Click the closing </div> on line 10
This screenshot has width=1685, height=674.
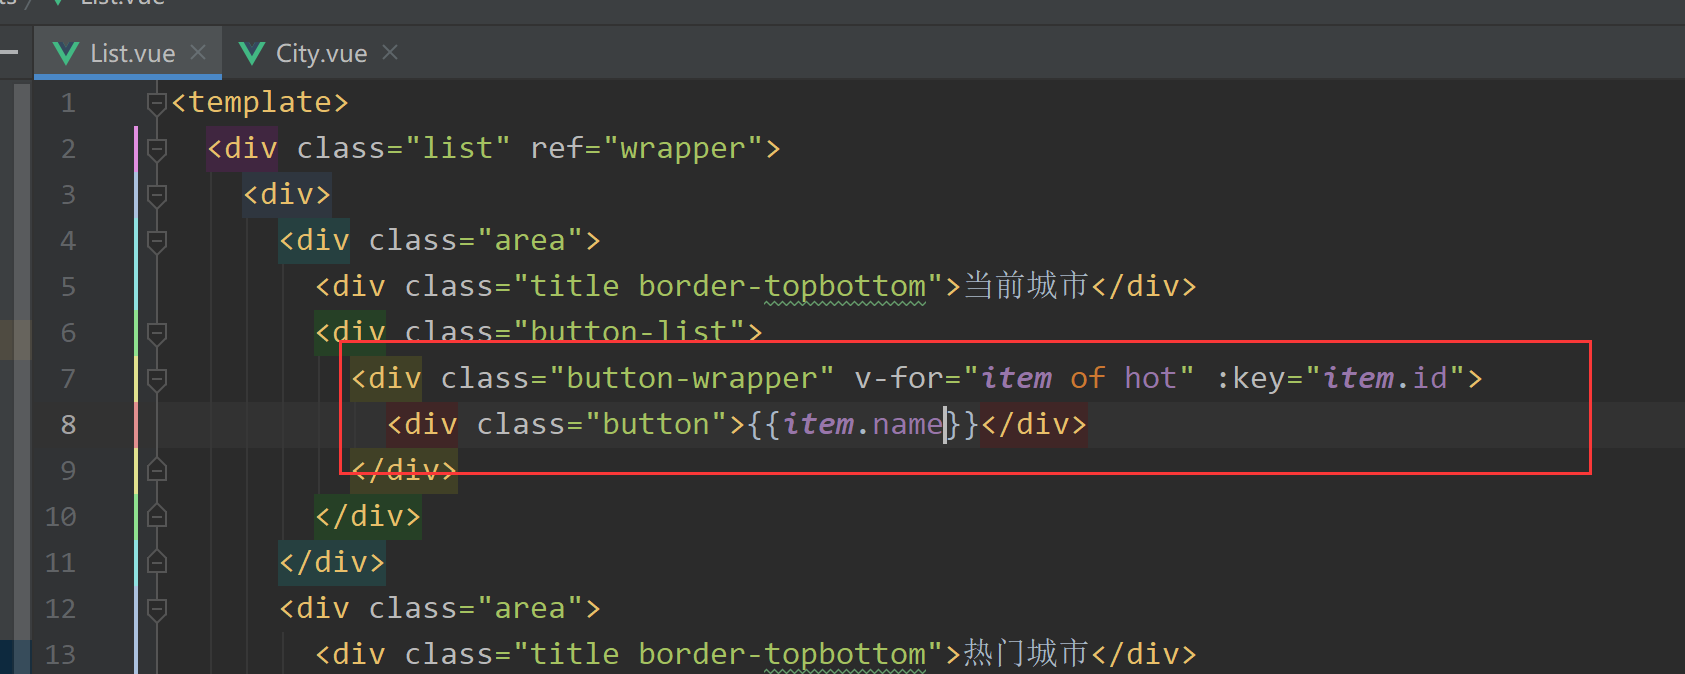pos(368,516)
